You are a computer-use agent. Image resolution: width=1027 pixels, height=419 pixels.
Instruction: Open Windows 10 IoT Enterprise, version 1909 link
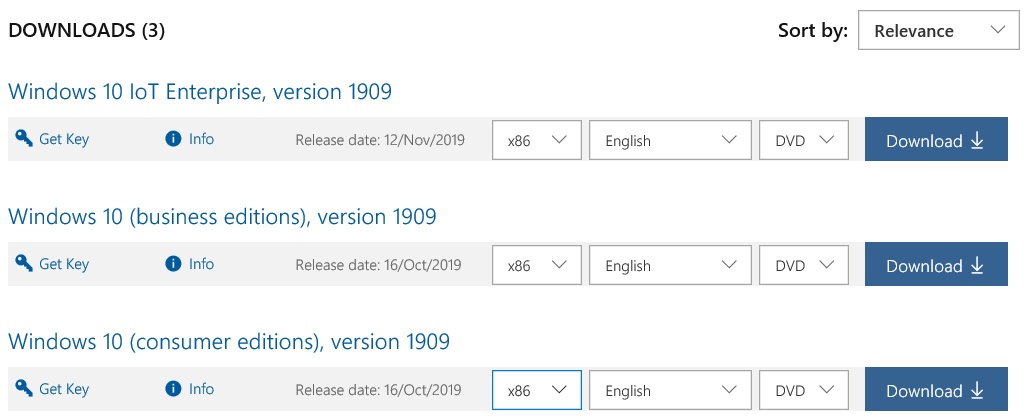coord(200,92)
